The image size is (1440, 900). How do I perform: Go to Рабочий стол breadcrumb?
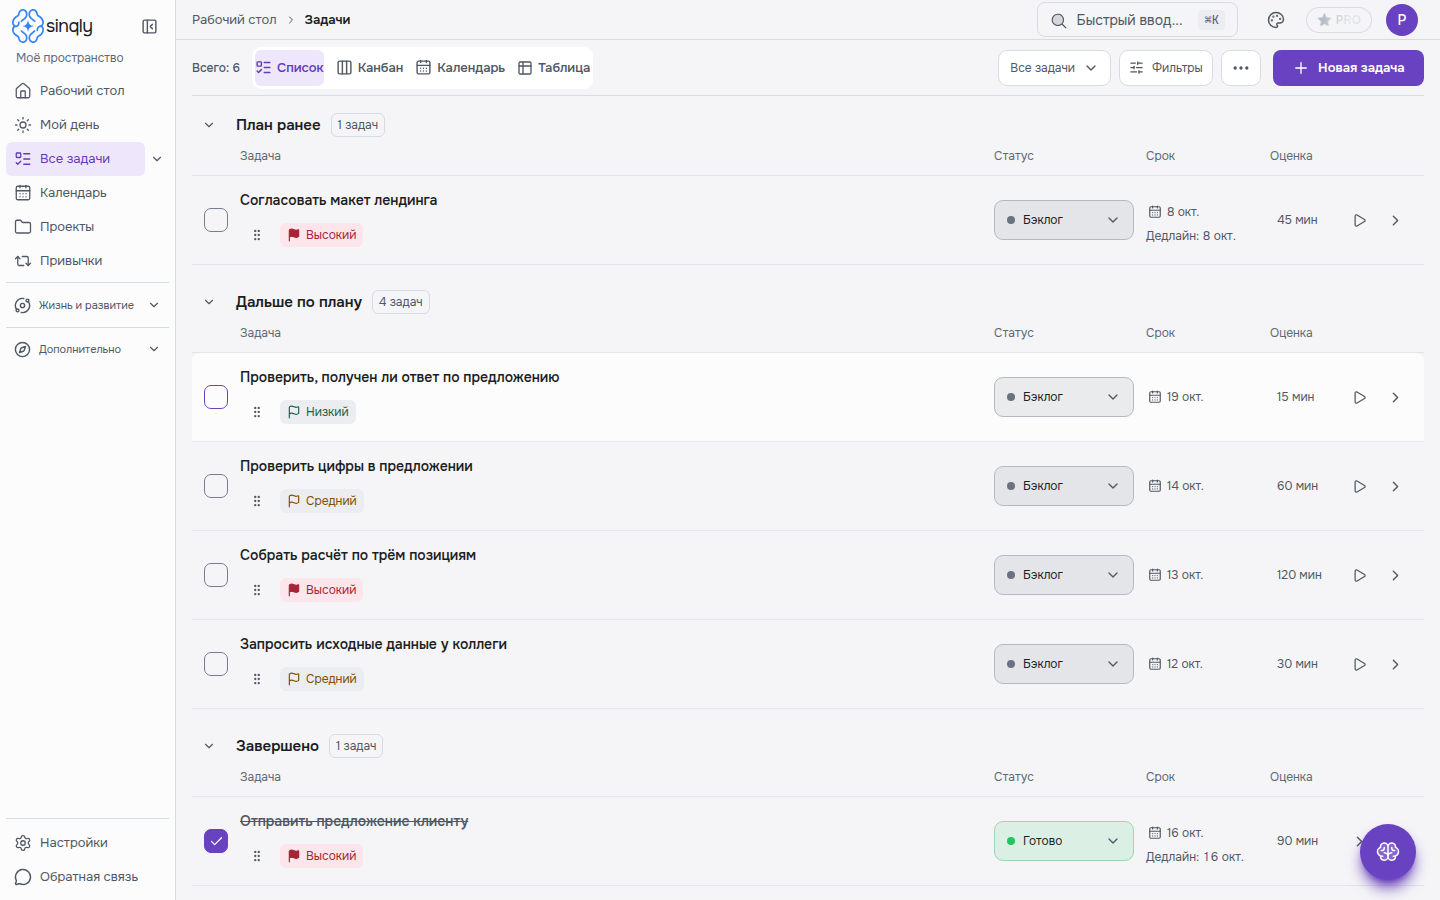[234, 20]
